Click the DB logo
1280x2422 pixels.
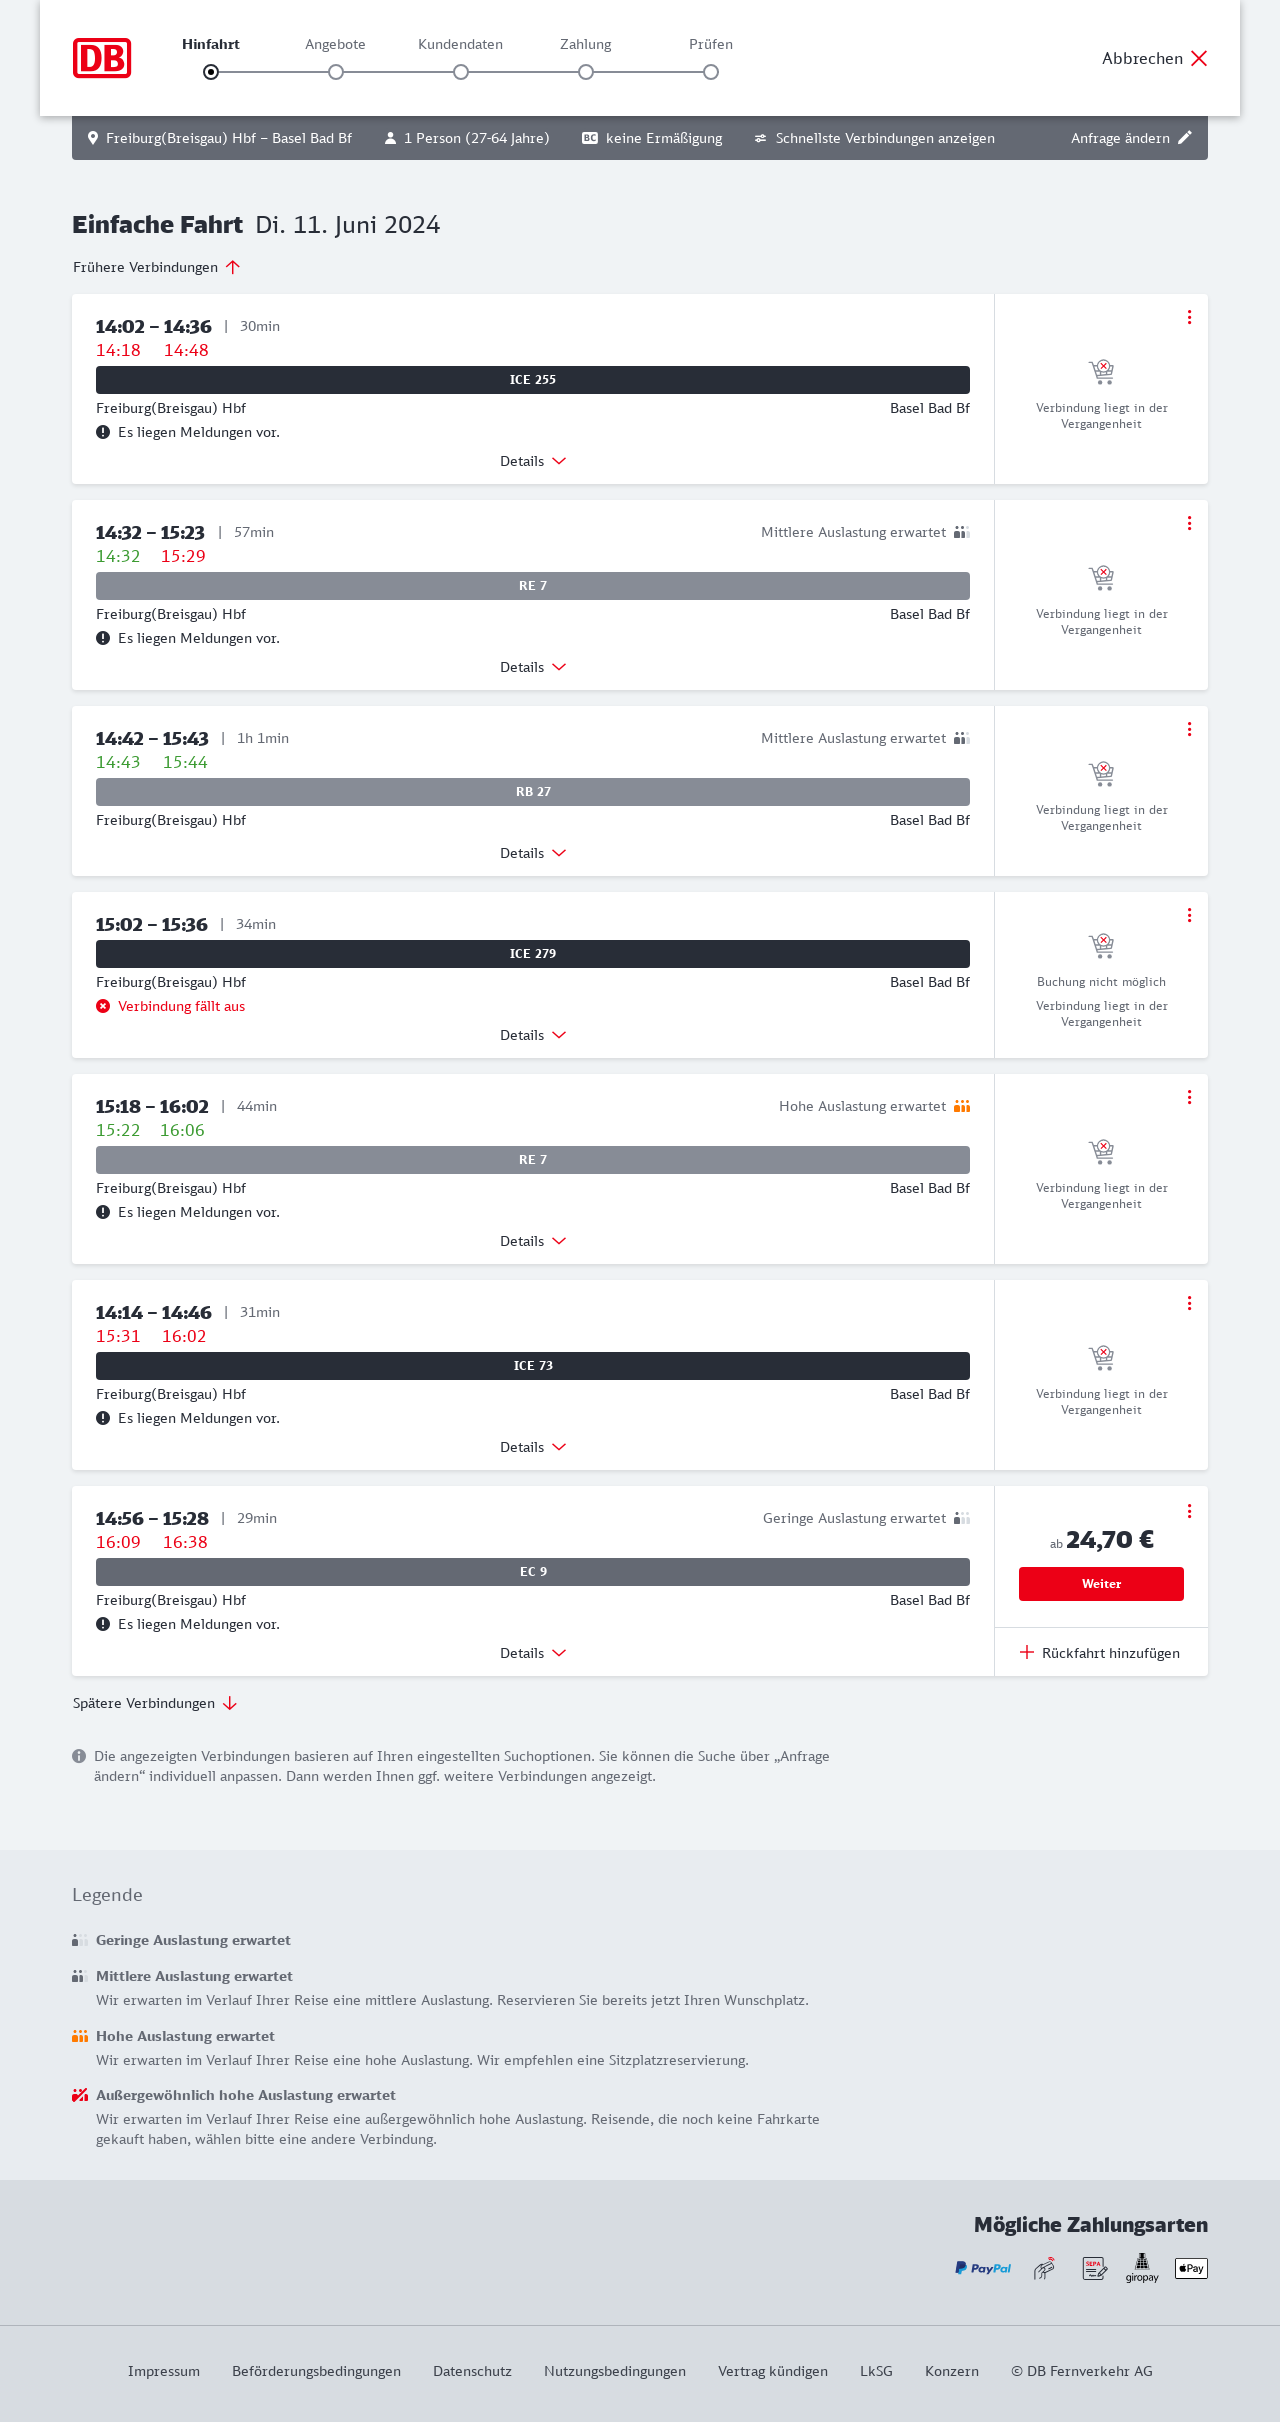[x=102, y=58]
